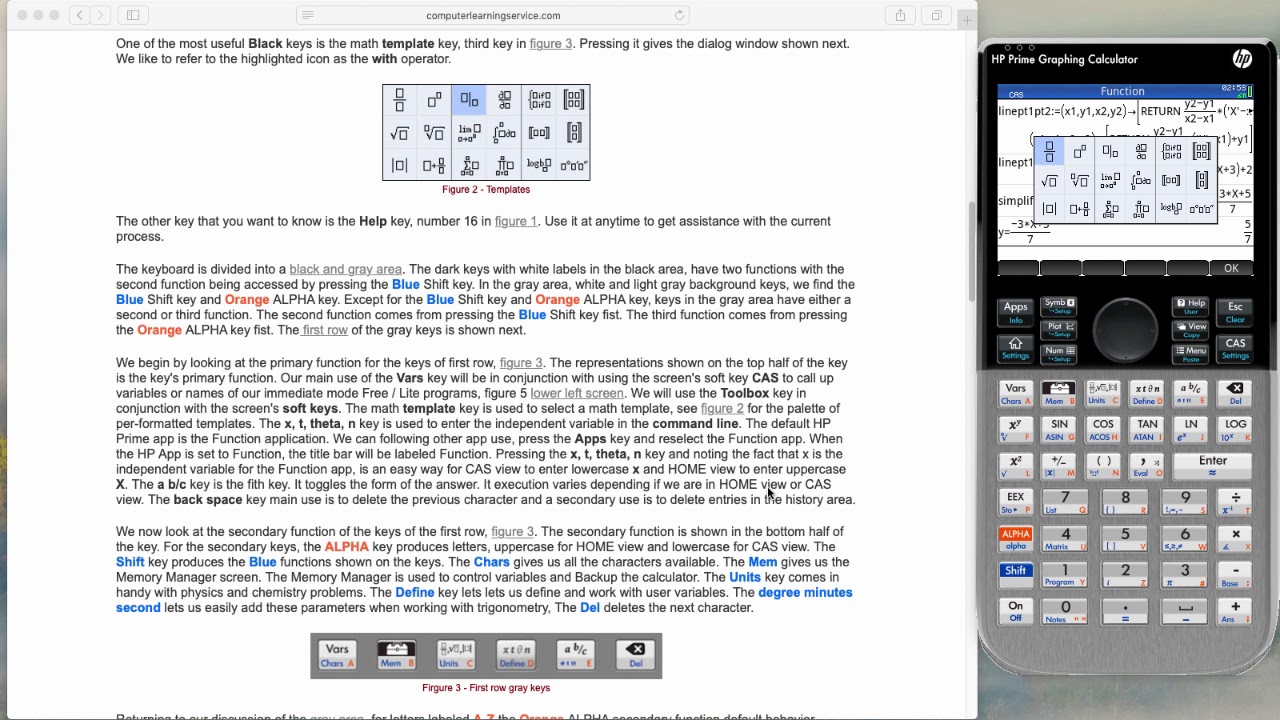The image size is (1280, 720).
Task: Tap the CAS Settings key on the calculator
Action: click(1235, 348)
